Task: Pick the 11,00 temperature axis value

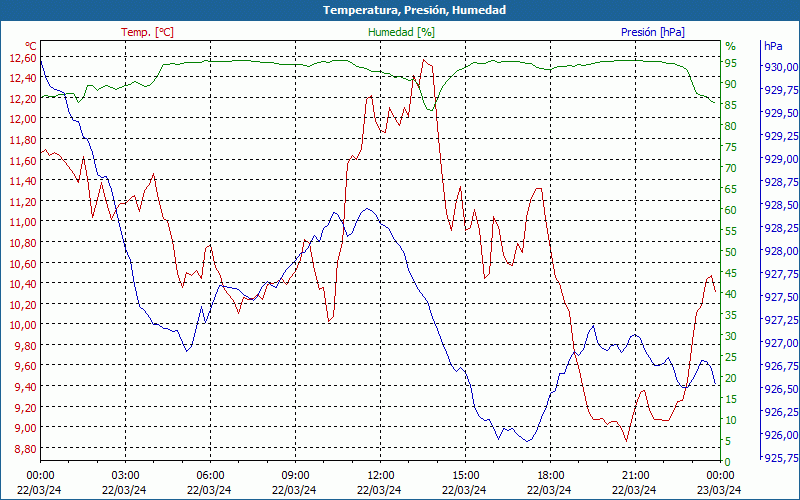Action: click(23, 222)
